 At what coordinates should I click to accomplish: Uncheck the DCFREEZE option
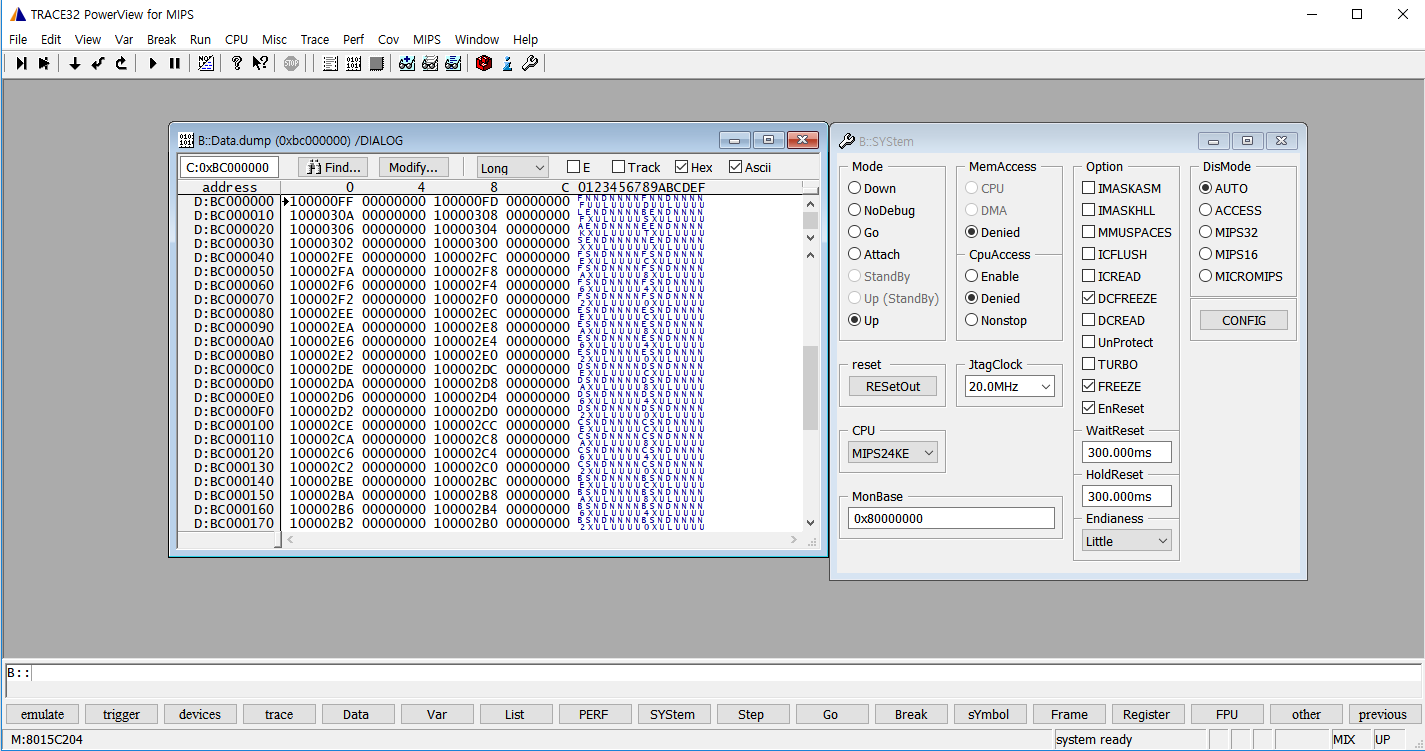click(x=1089, y=298)
